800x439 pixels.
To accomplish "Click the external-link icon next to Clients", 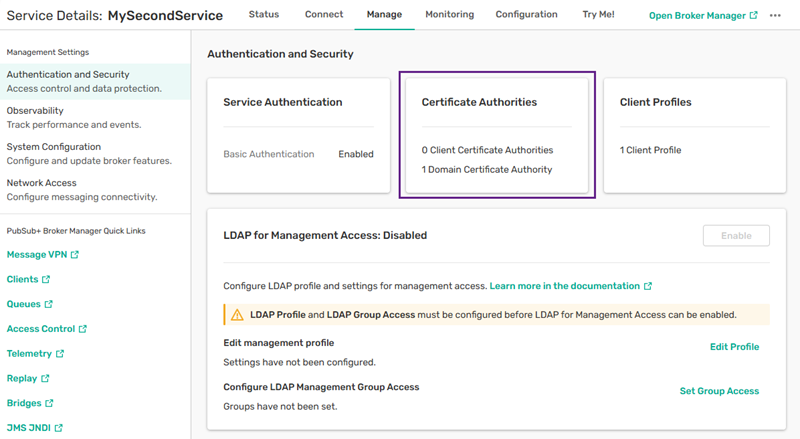I will (46, 280).
